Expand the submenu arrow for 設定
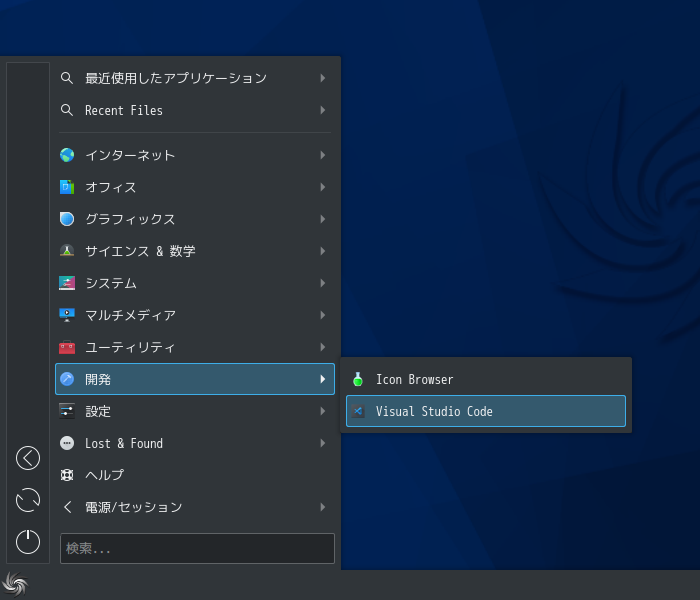 pyautogui.click(x=323, y=411)
